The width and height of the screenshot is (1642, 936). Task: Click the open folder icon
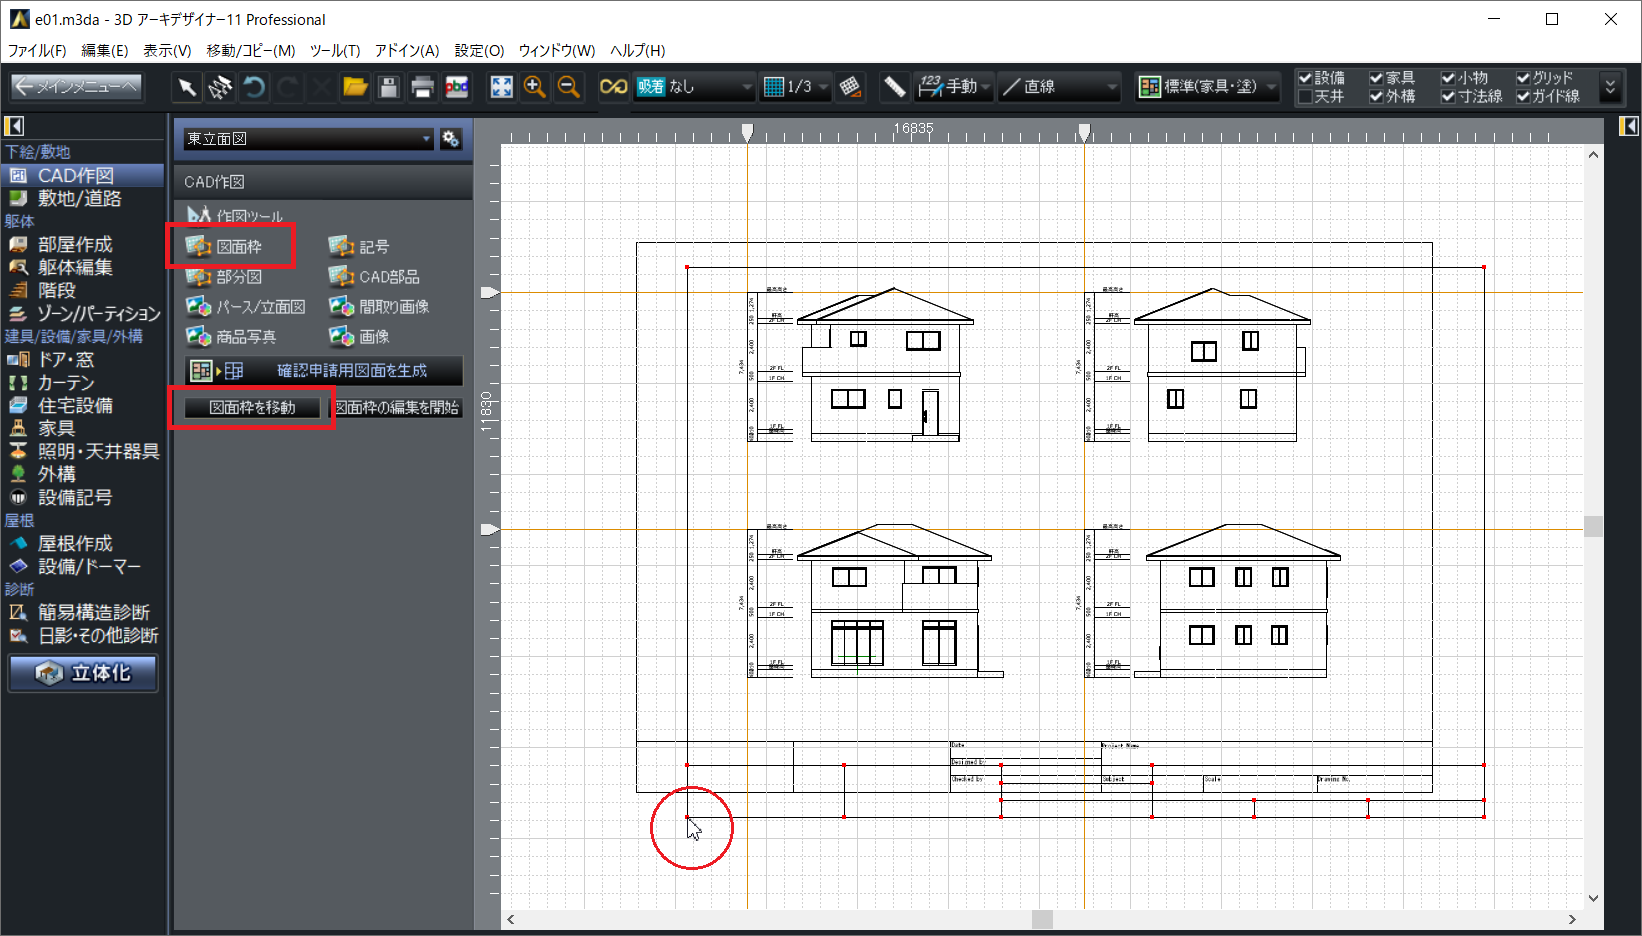pyautogui.click(x=355, y=88)
